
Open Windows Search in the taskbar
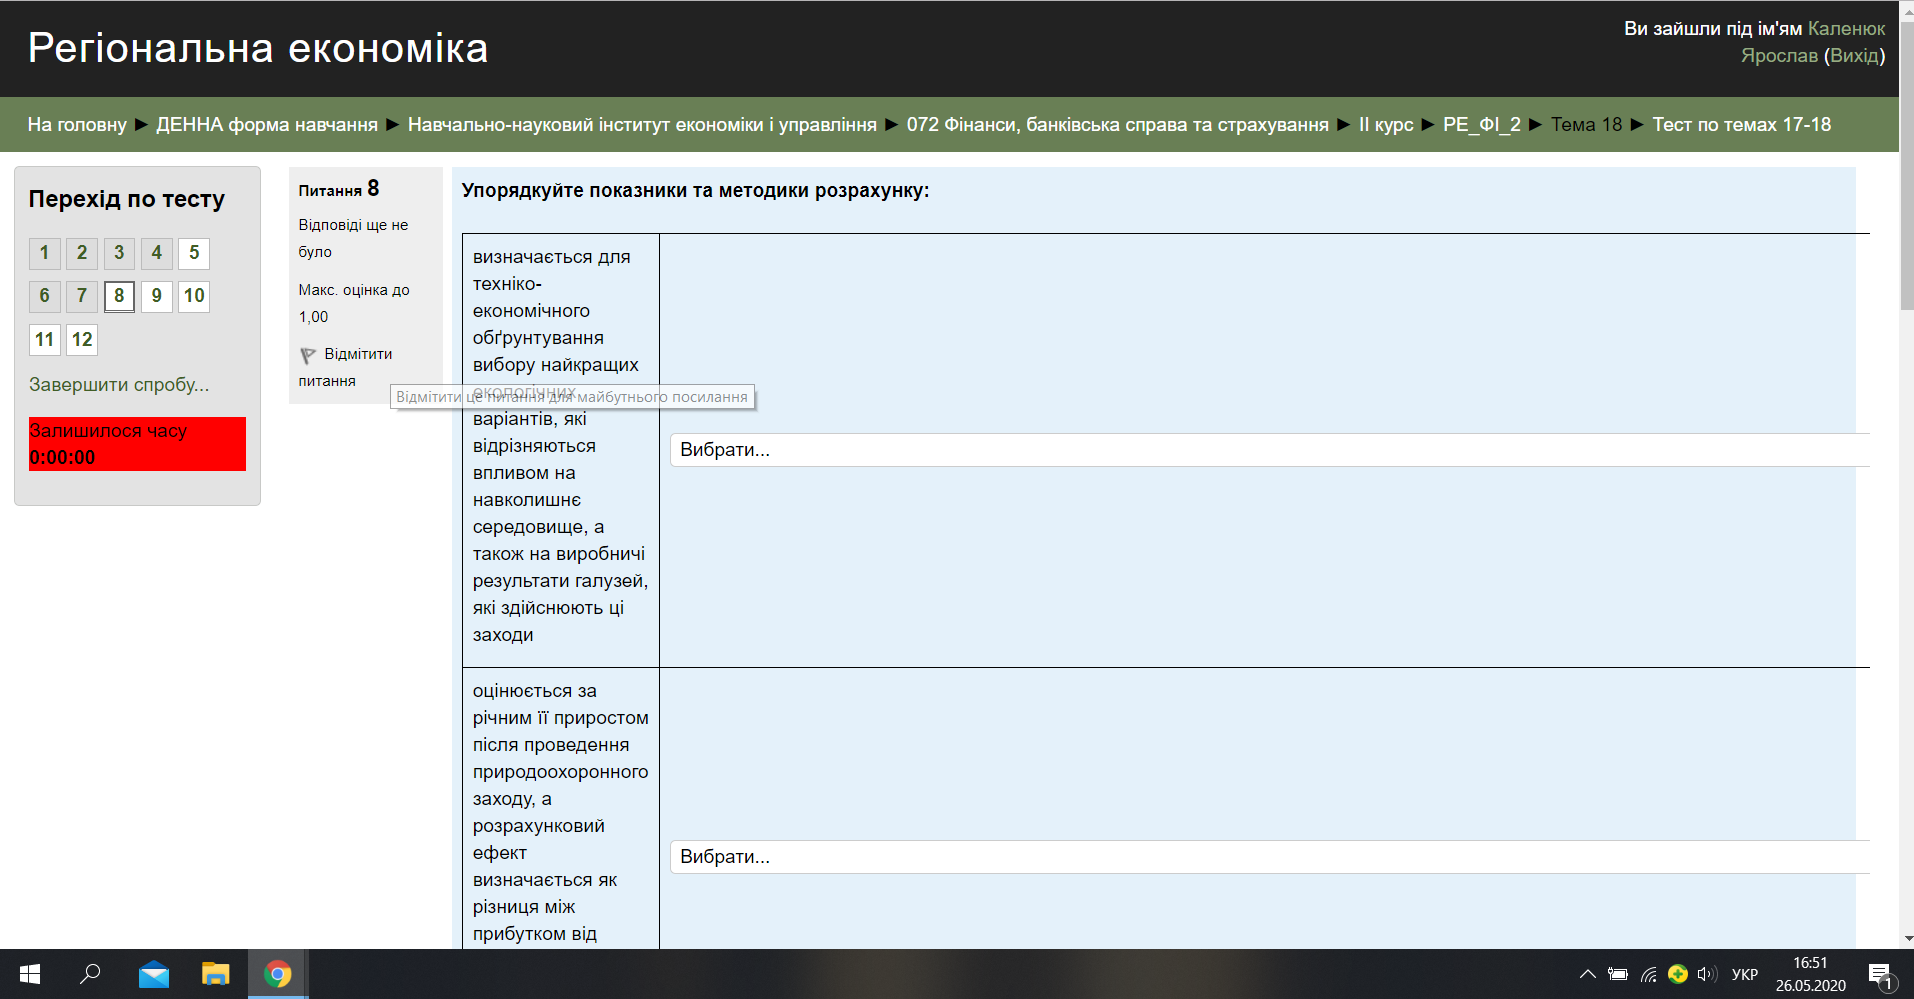(90, 973)
